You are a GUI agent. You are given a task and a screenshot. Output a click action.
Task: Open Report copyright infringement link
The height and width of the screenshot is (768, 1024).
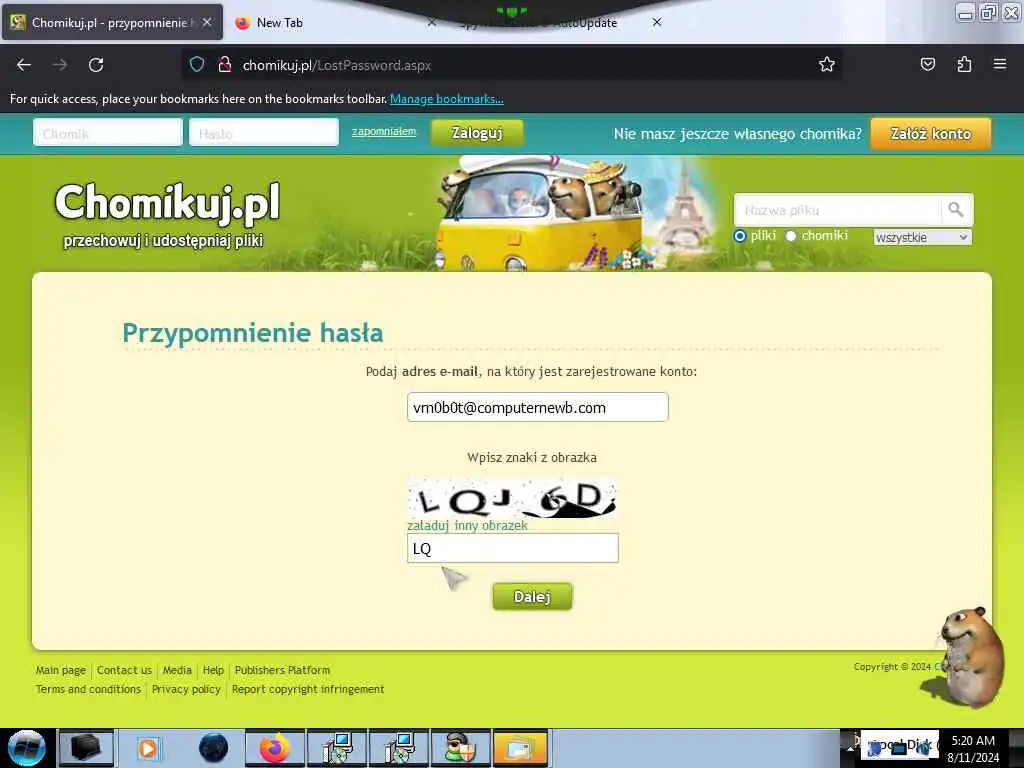tap(308, 689)
